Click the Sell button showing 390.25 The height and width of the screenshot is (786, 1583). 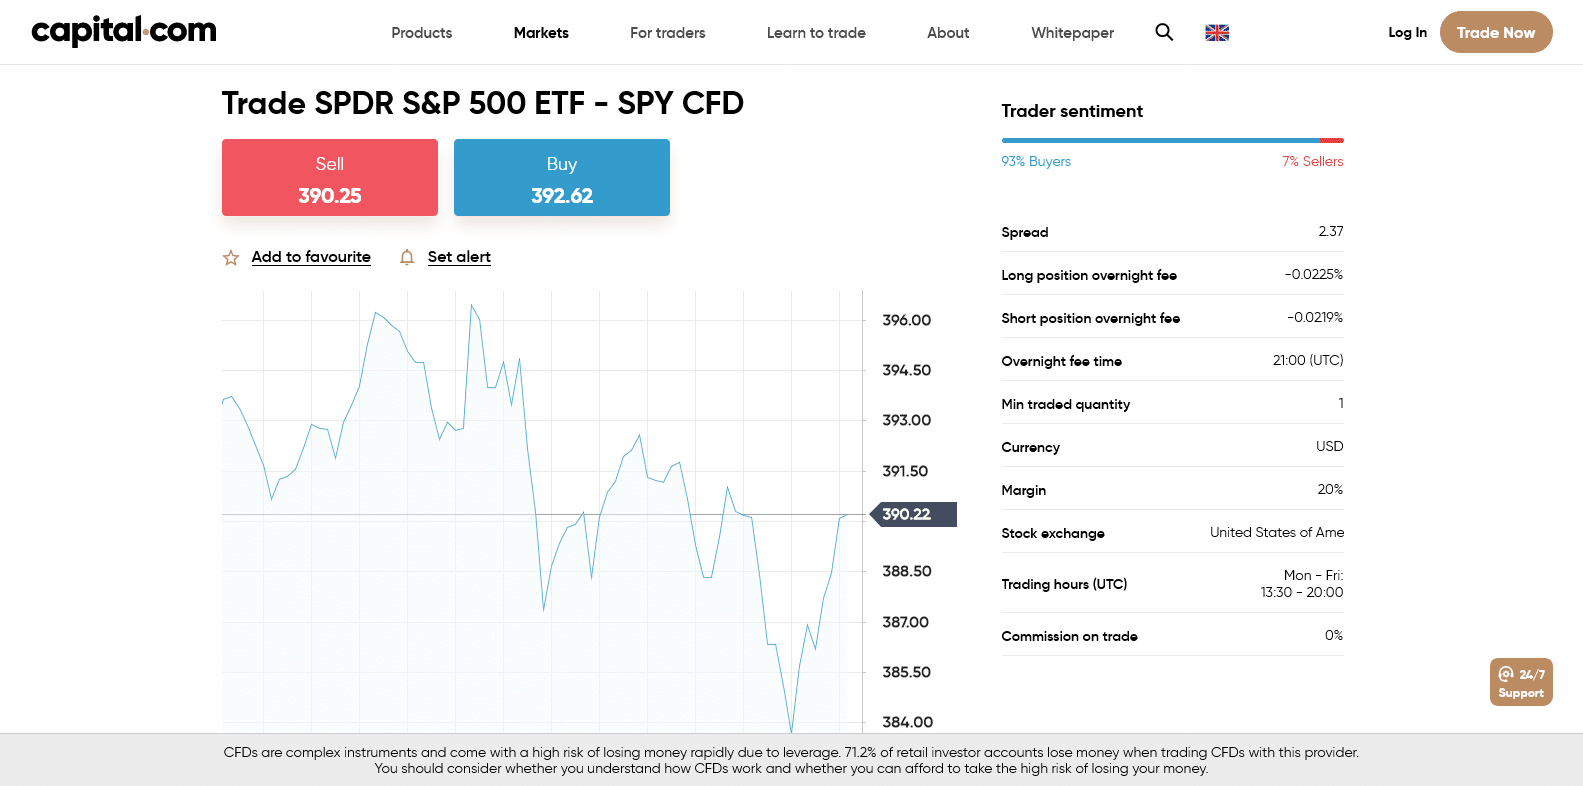click(x=330, y=177)
